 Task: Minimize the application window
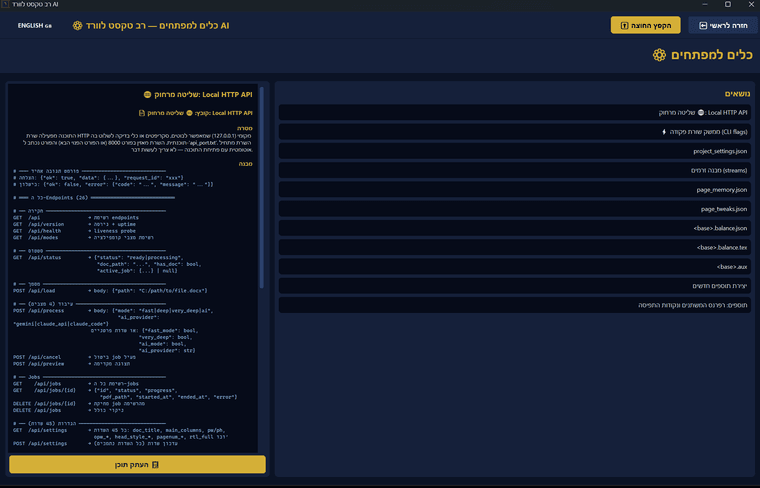click(x=705, y=4)
